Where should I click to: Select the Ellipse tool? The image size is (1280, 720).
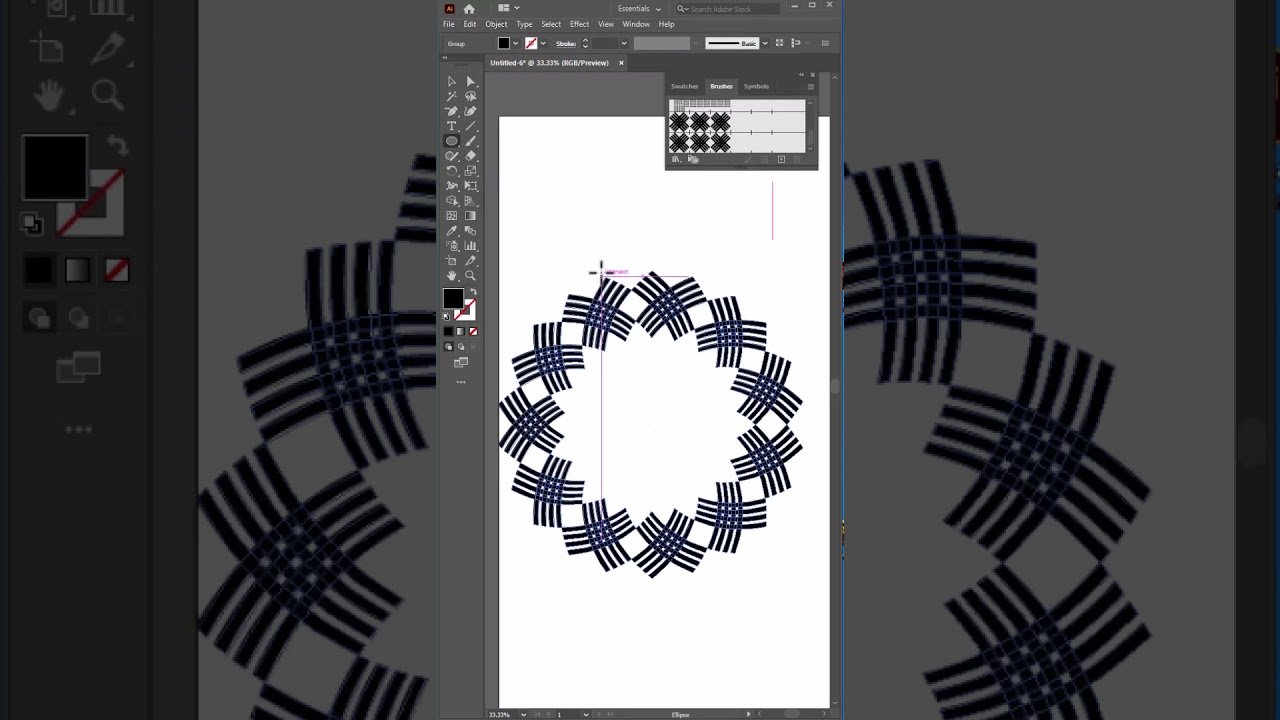[x=452, y=141]
